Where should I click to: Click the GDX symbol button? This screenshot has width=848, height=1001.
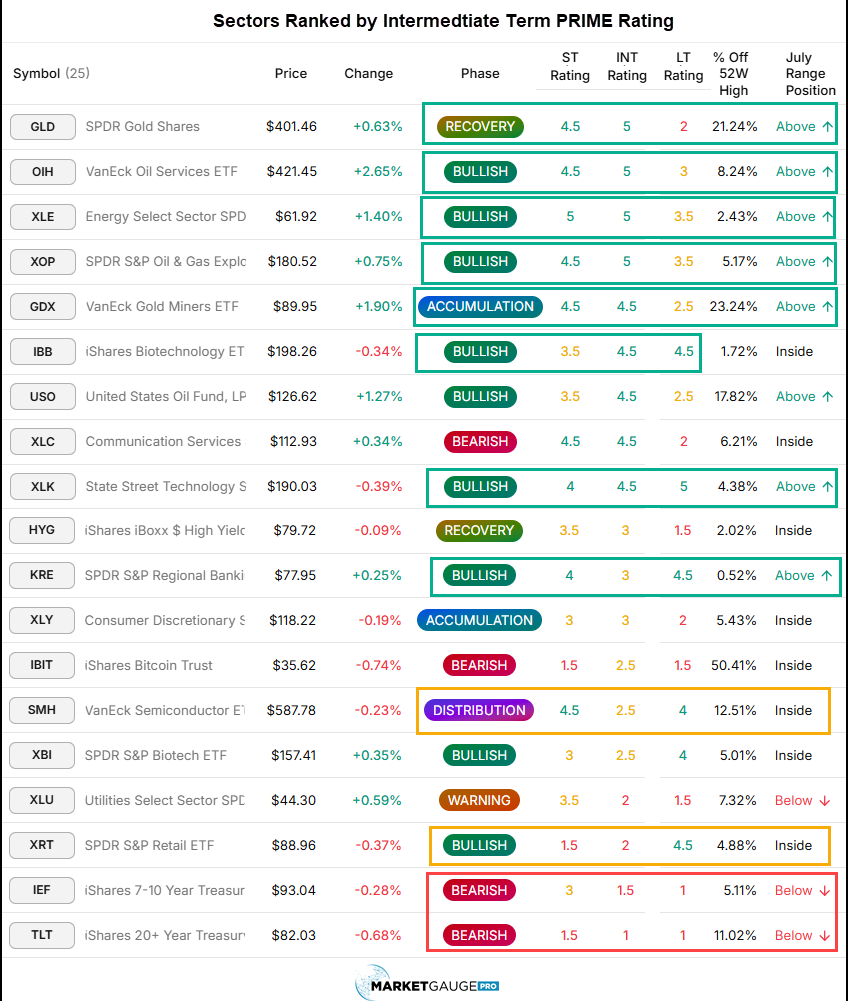43,306
